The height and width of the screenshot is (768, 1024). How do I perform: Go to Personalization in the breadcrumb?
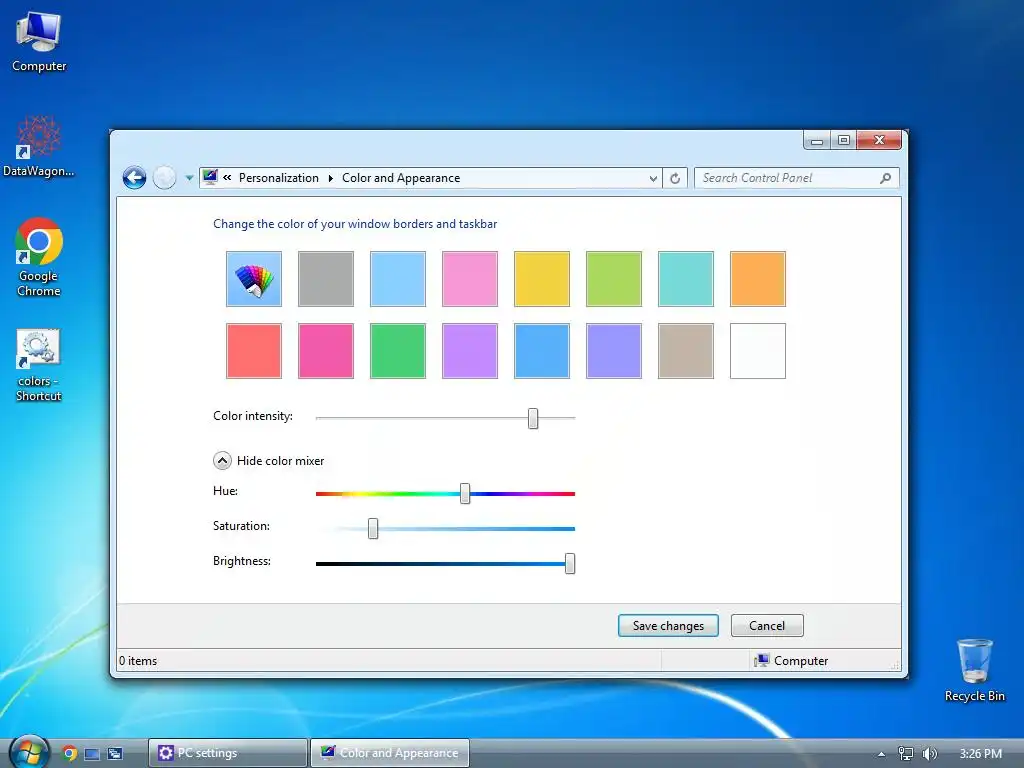278,178
